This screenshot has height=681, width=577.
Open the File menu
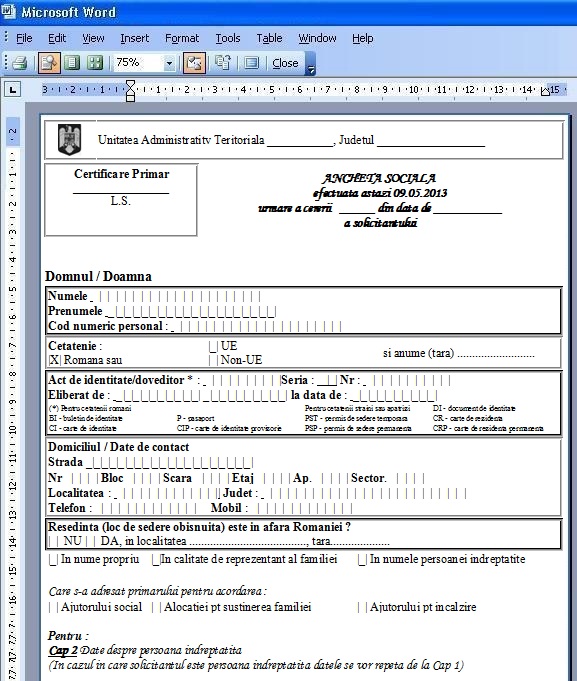pyautogui.click(x=24, y=38)
